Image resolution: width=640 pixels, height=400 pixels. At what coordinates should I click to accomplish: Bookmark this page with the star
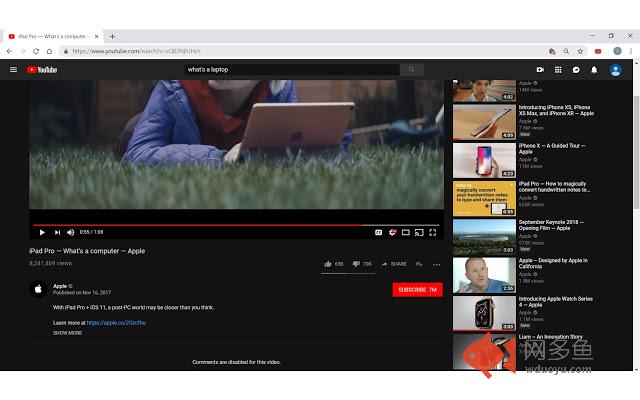(x=580, y=51)
